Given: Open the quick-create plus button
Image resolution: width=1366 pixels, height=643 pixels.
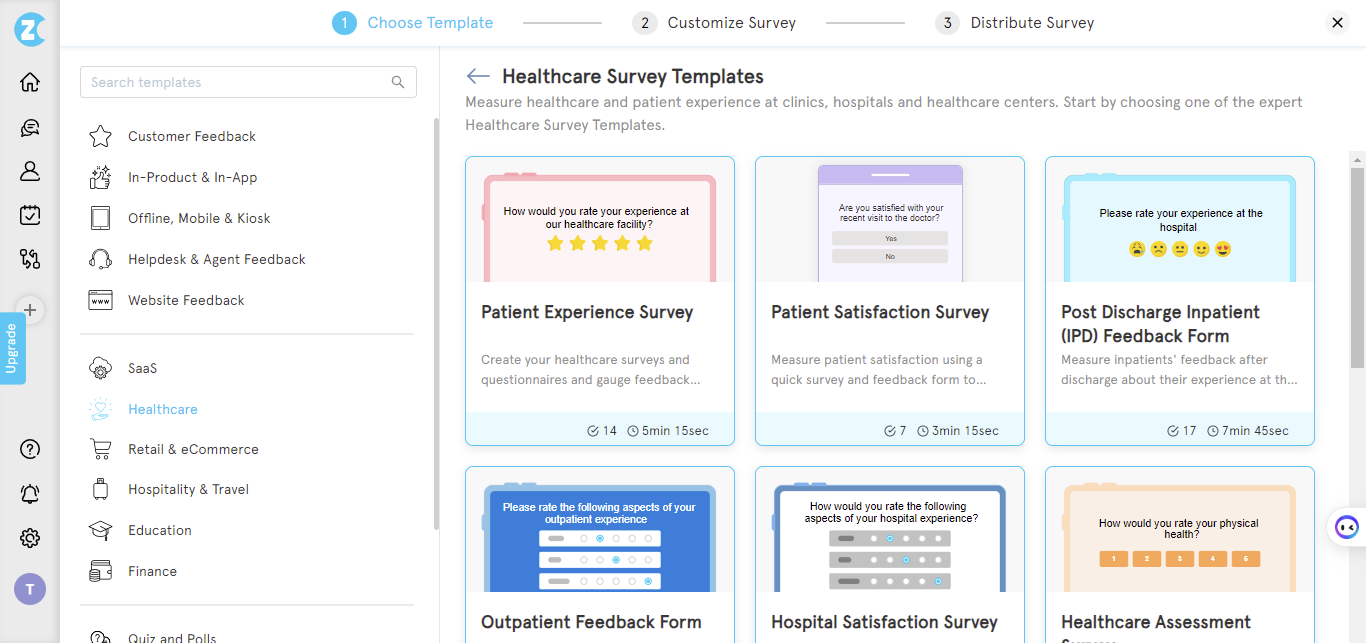Looking at the screenshot, I should (x=30, y=310).
